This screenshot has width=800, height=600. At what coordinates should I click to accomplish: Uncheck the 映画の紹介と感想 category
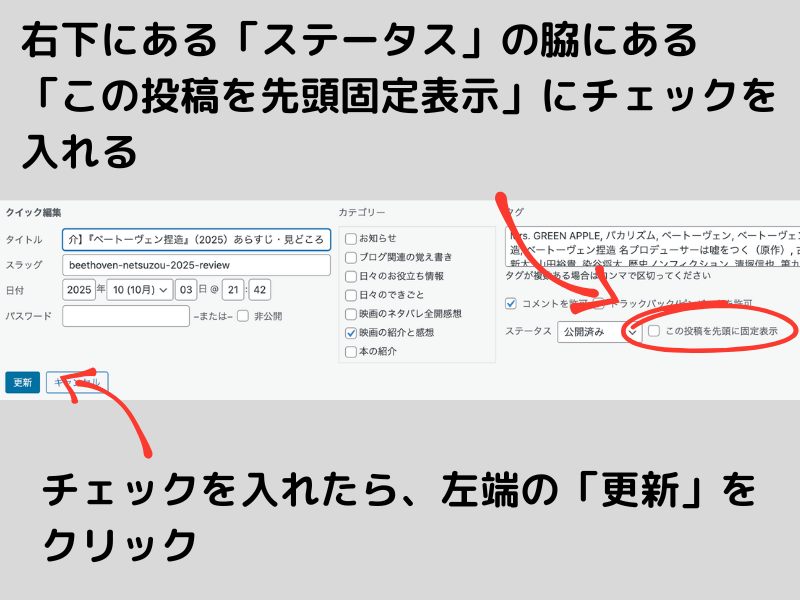(x=350, y=333)
